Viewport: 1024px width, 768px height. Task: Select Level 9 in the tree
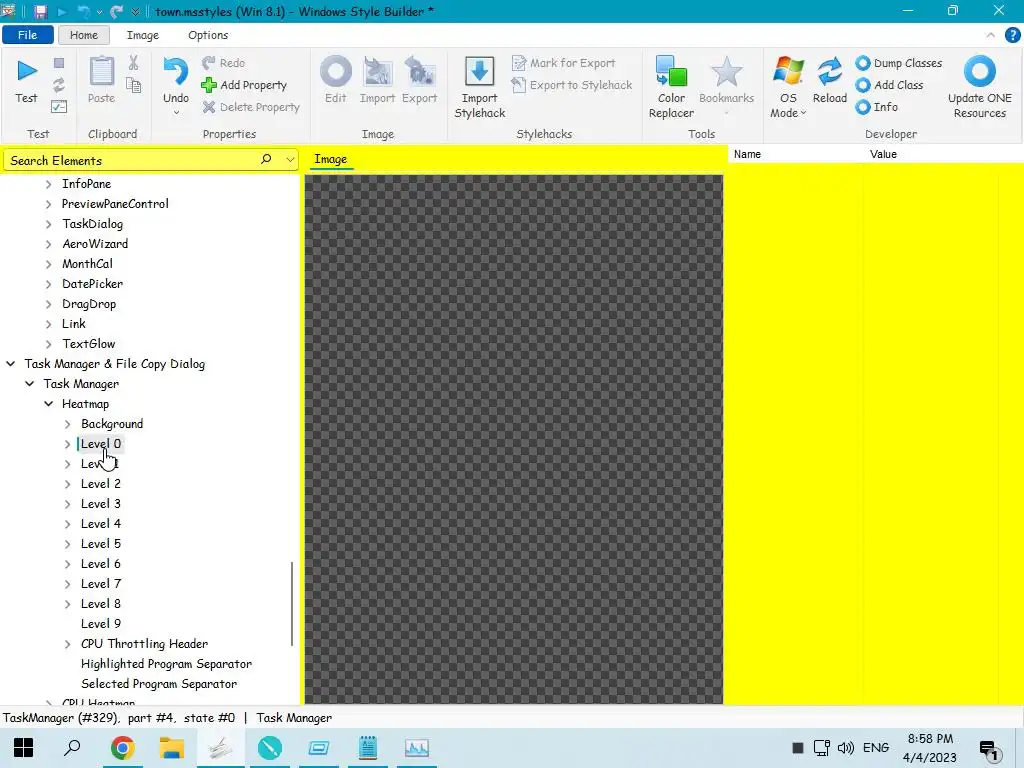click(101, 624)
